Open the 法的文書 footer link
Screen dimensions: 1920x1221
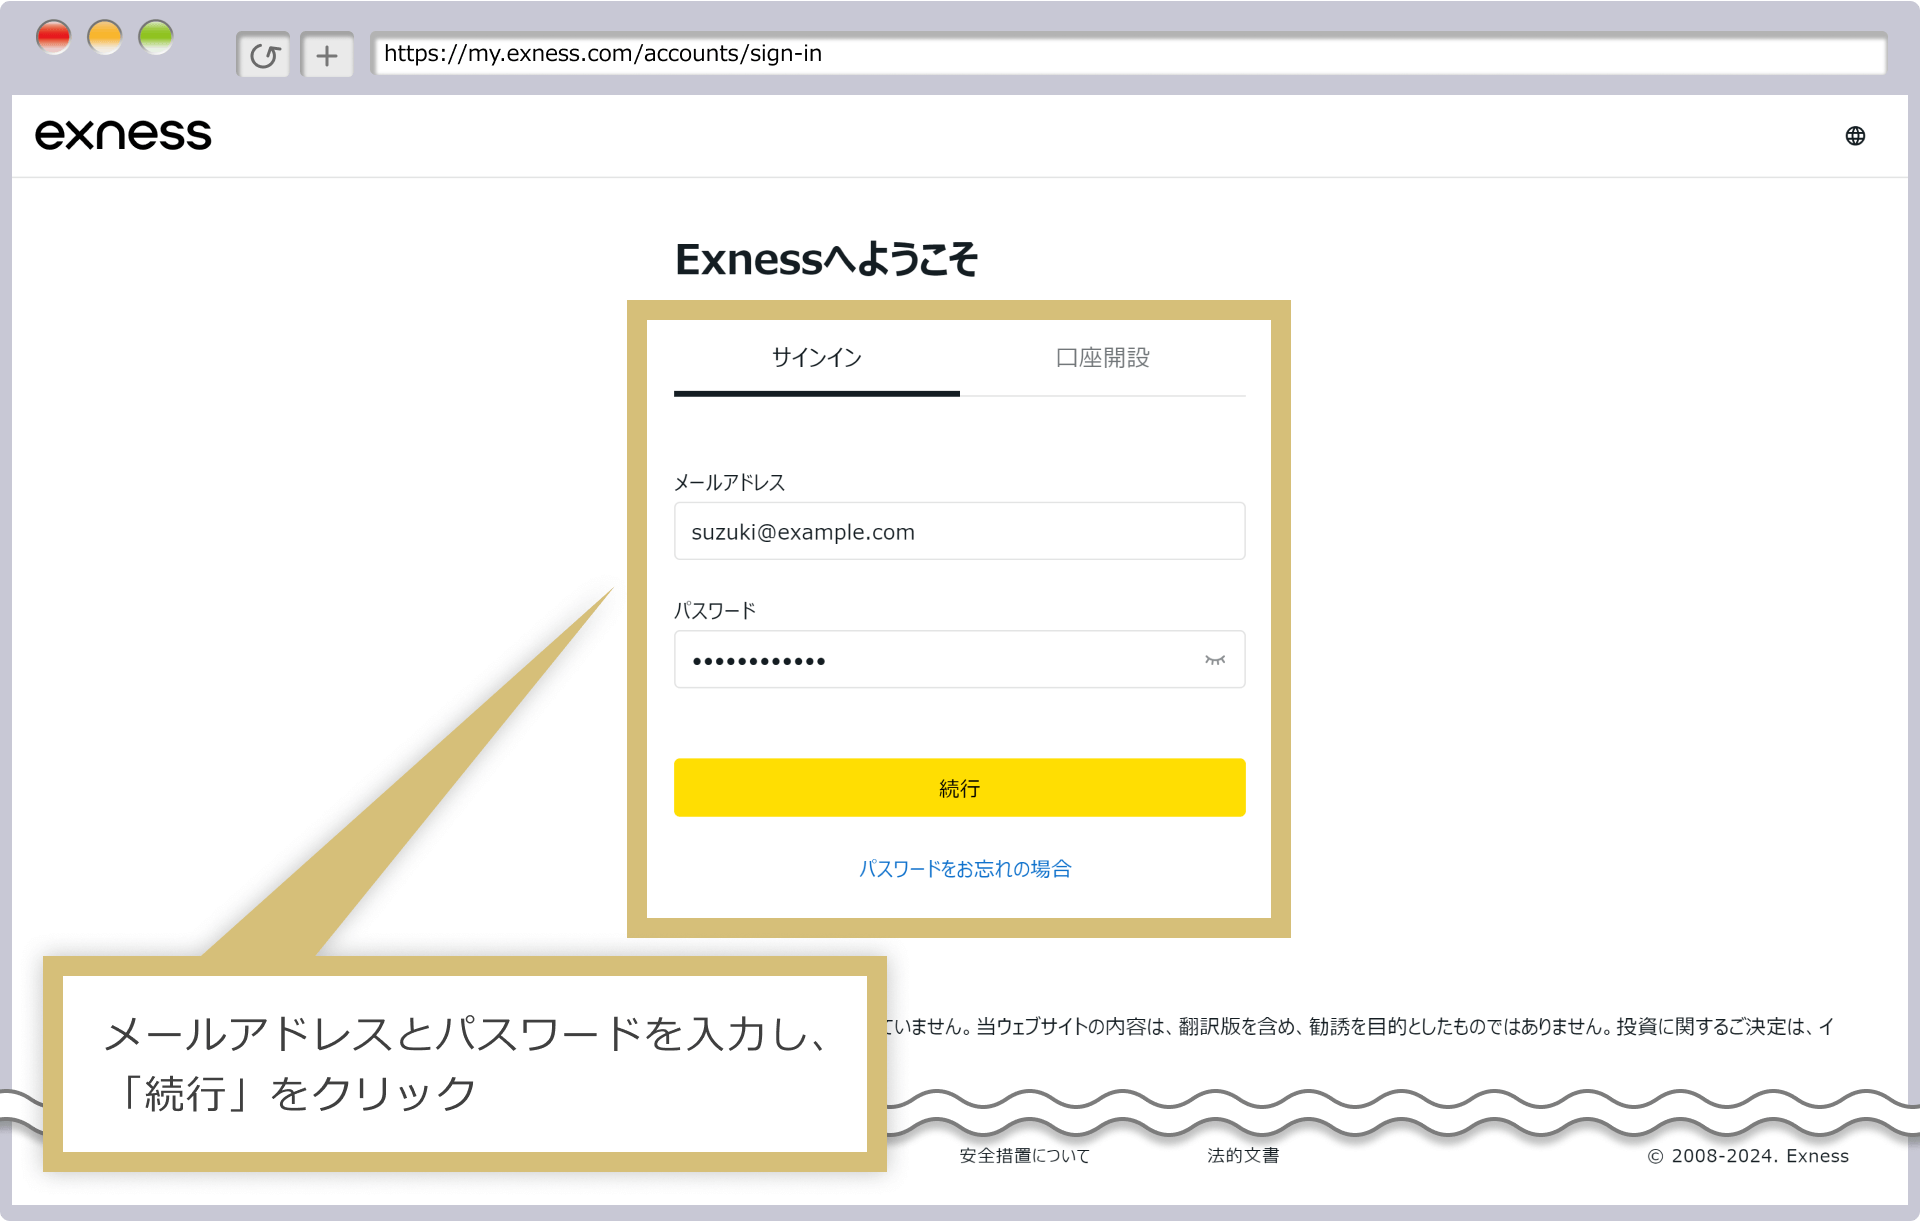coord(1243,1156)
